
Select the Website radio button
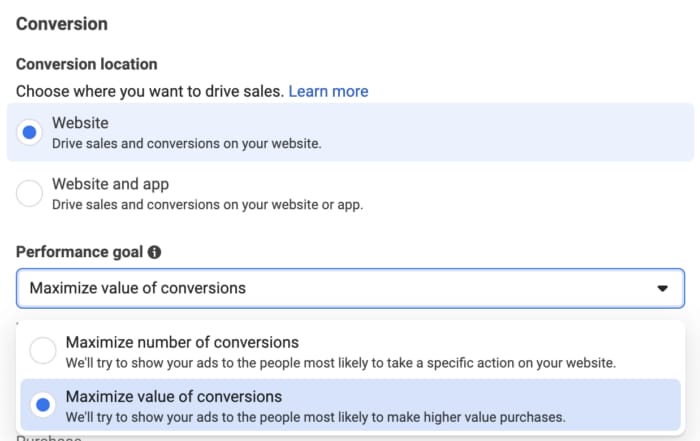pyautogui.click(x=31, y=132)
